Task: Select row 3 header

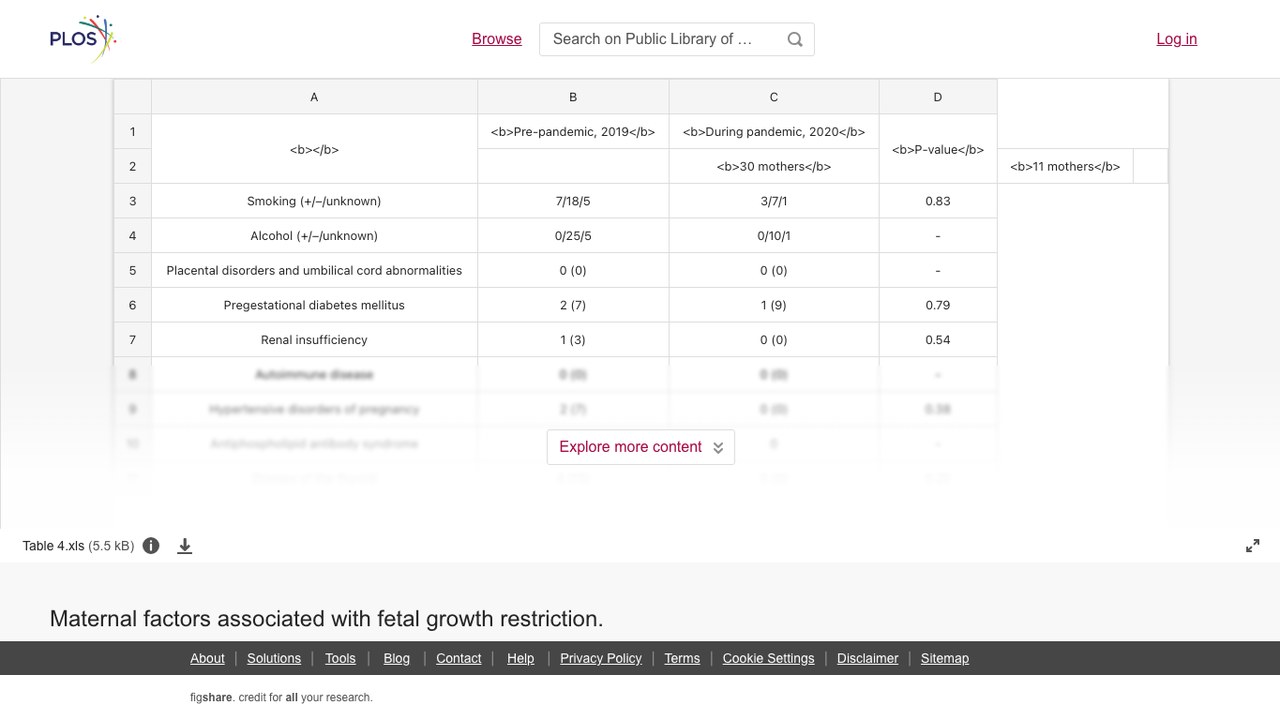Action: (x=132, y=201)
